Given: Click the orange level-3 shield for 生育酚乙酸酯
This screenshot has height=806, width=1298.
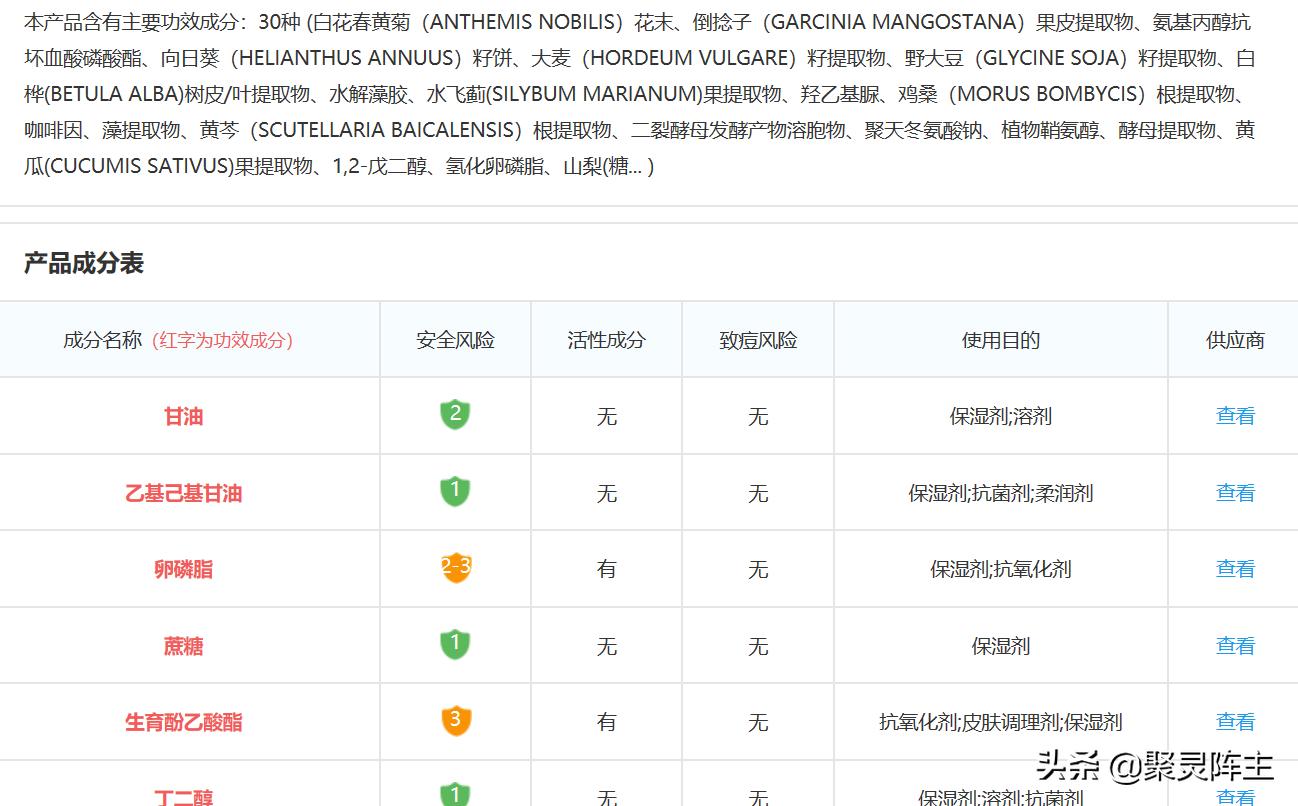Looking at the screenshot, I should pyautogui.click(x=455, y=721).
